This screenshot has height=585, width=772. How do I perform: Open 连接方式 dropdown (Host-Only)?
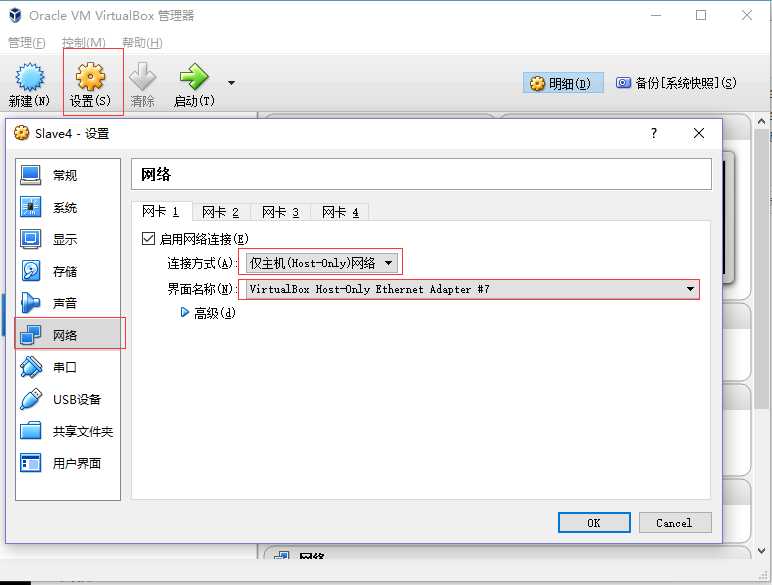(x=321, y=263)
